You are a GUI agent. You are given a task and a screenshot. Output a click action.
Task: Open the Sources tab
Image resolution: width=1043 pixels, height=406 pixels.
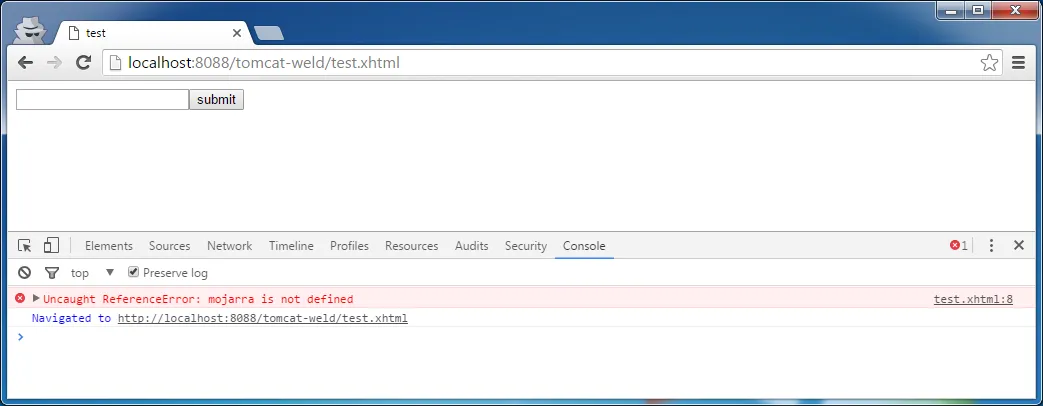[x=170, y=246]
